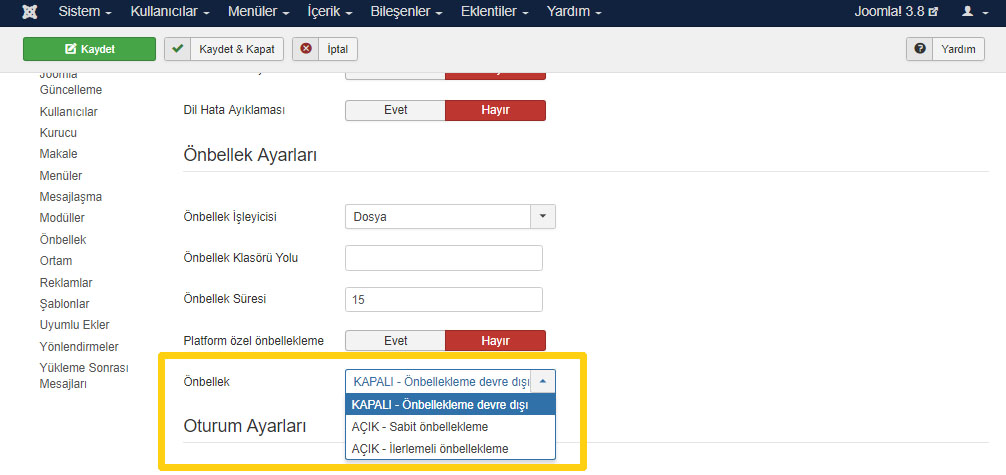Click the Joomla! 3.8 site link
This screenshot has width=1006, height=475.
[896, 12]
